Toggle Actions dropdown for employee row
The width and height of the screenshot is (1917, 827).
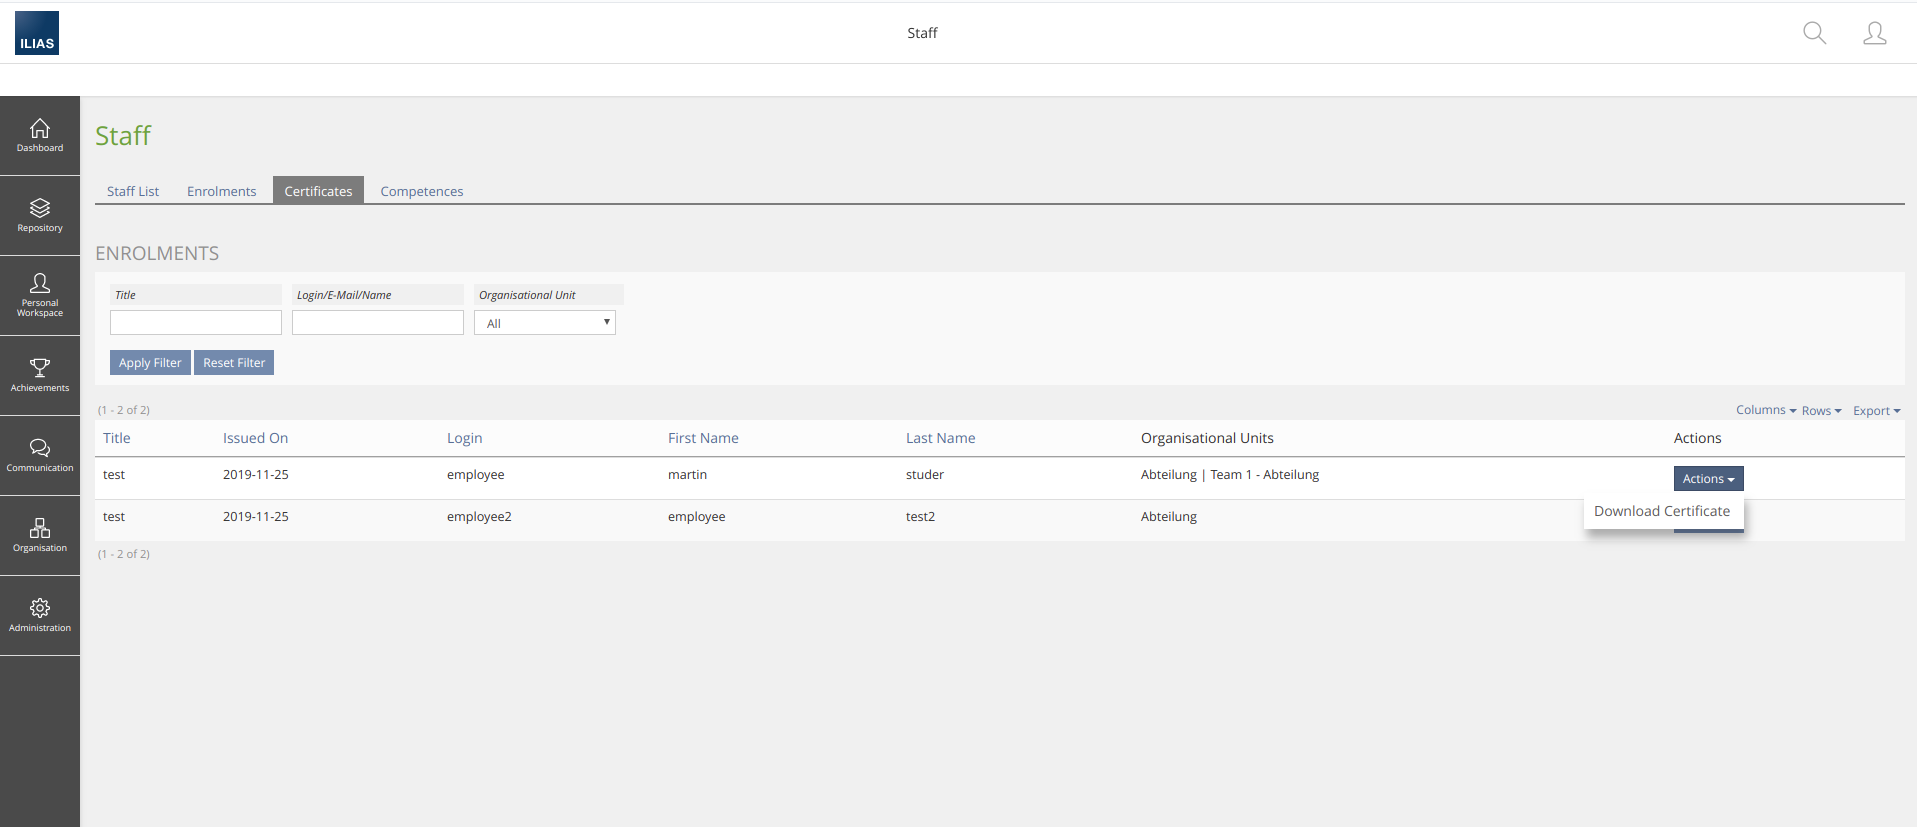point(1708,479)
